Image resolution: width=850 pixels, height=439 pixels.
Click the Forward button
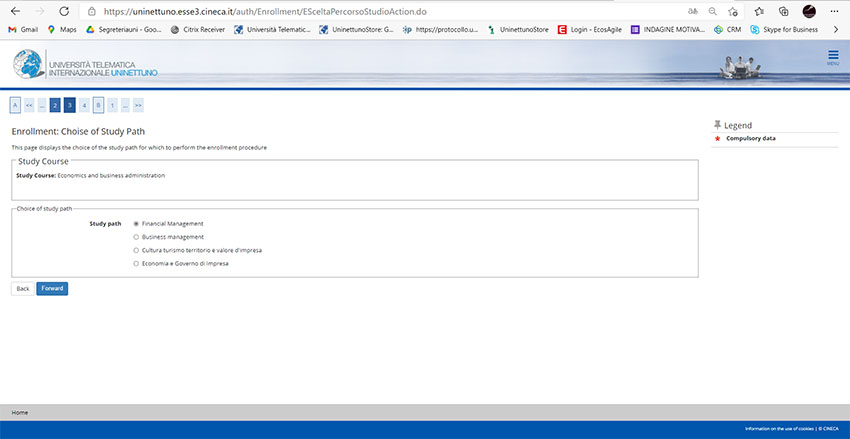52,288
